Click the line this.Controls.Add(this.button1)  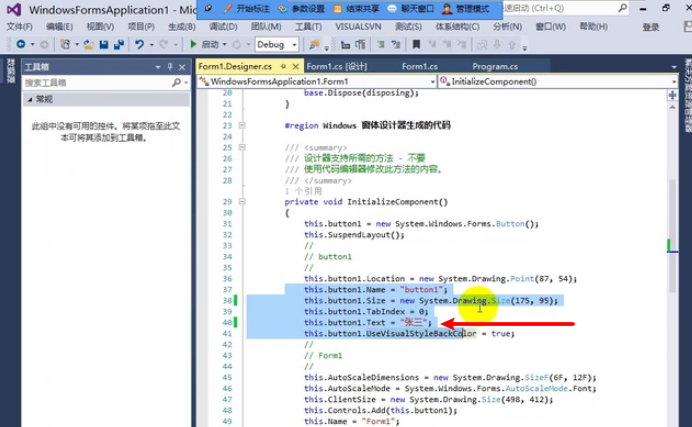point(380,410)
